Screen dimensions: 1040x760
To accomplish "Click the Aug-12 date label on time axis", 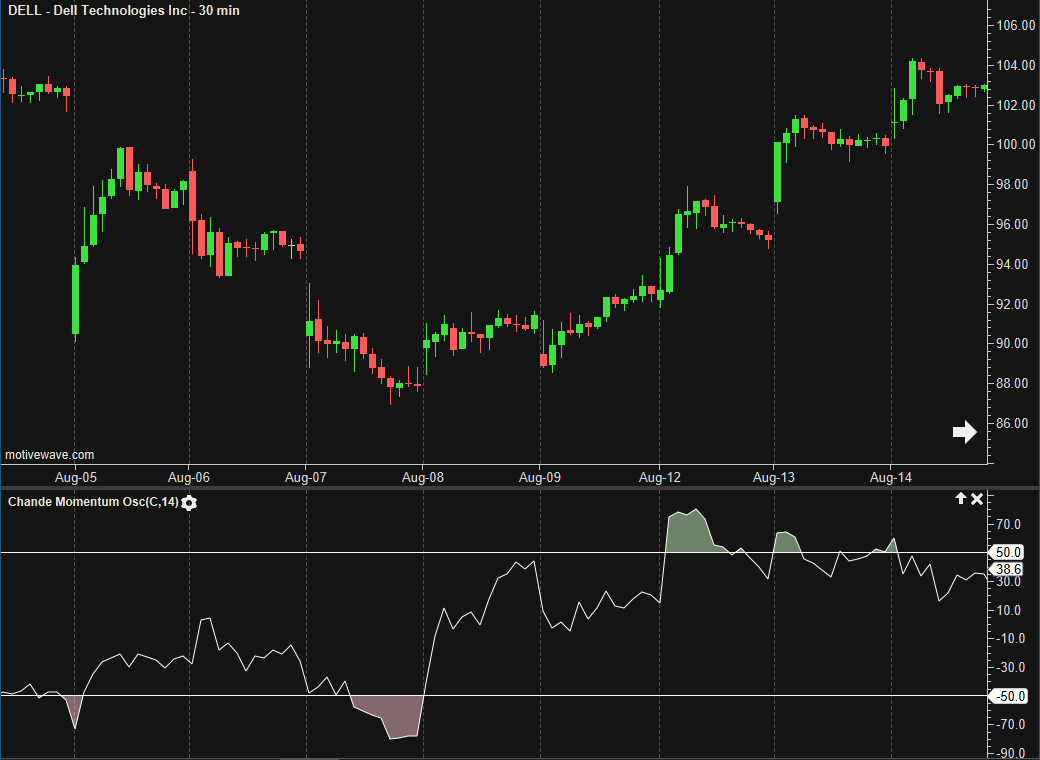I will 659,478.
